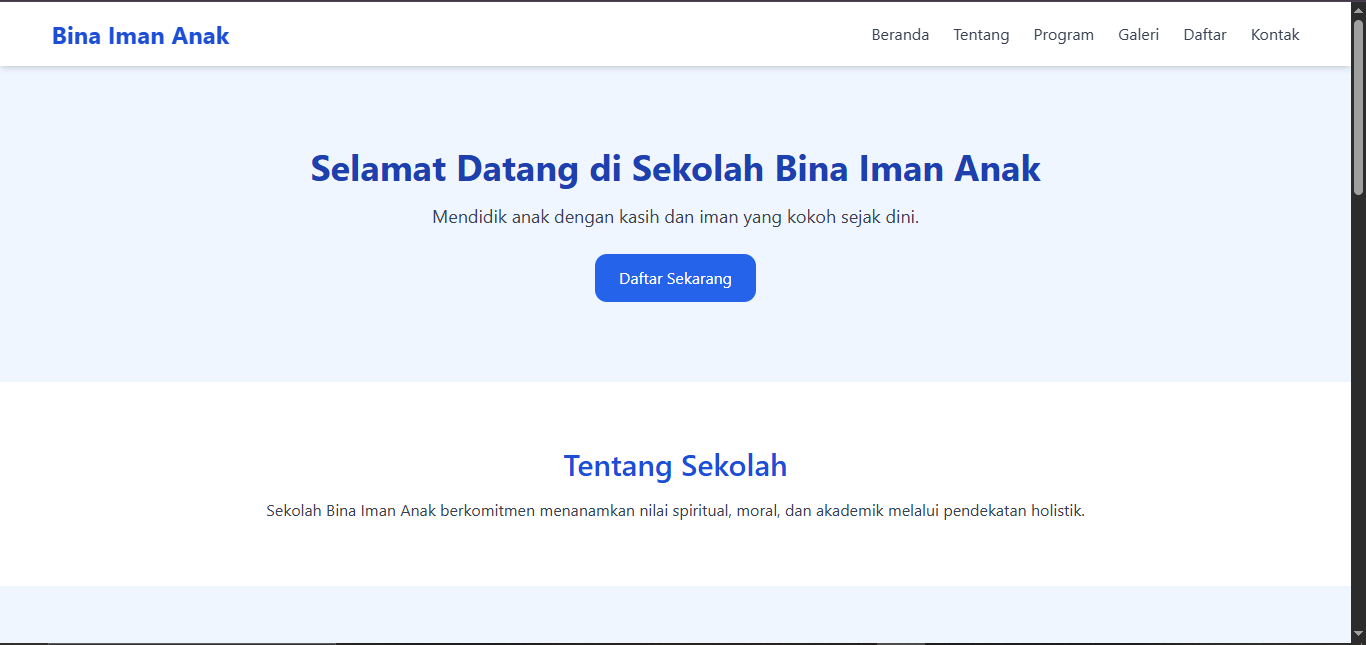Click the school commitment description paragraph

(x=675, y=510)
